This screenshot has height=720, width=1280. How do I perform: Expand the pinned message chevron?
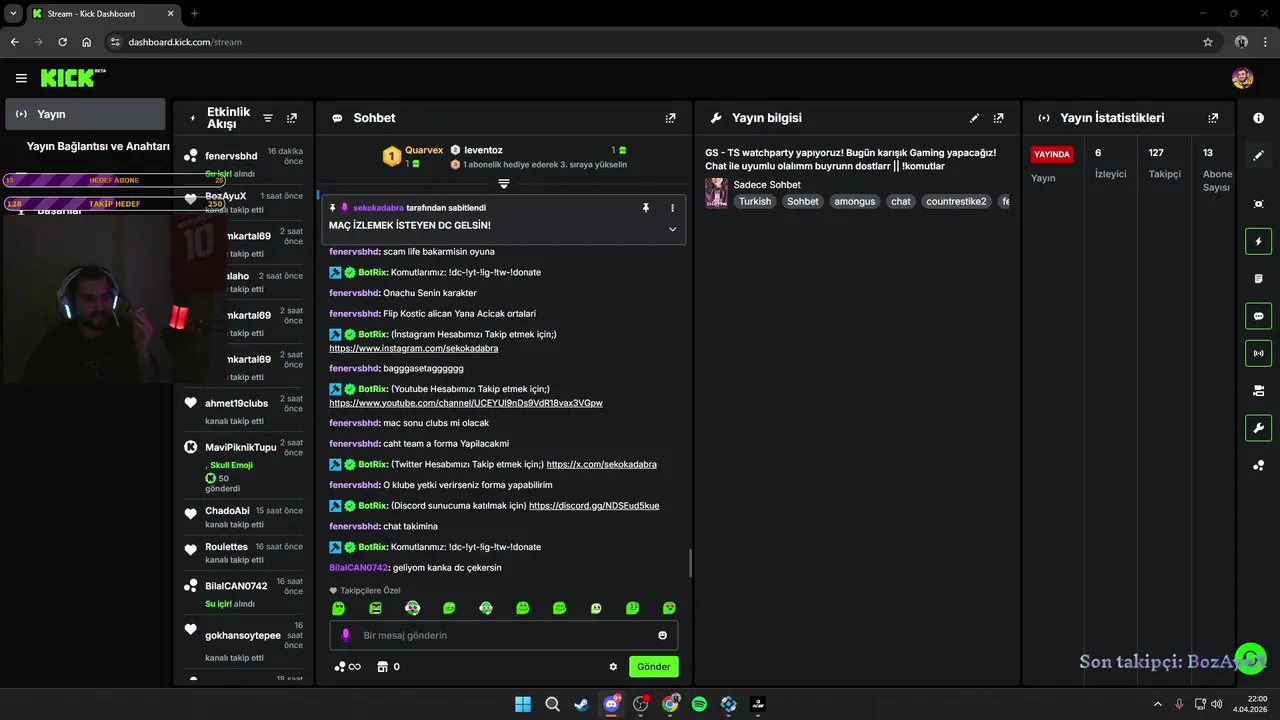point(672,229)
